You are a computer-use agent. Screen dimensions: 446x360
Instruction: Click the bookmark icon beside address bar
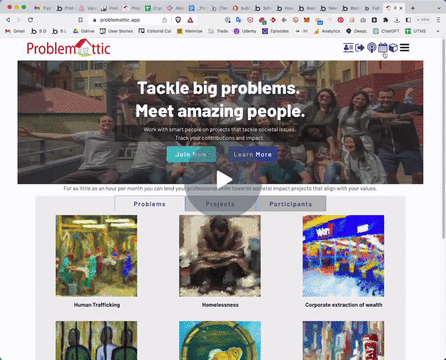pyautogui.click(x=80, y=20)
